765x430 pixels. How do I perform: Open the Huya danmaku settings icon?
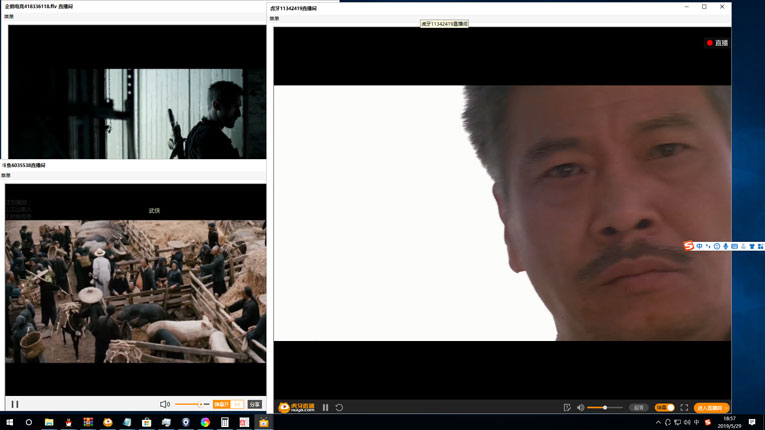coord(567,408)
